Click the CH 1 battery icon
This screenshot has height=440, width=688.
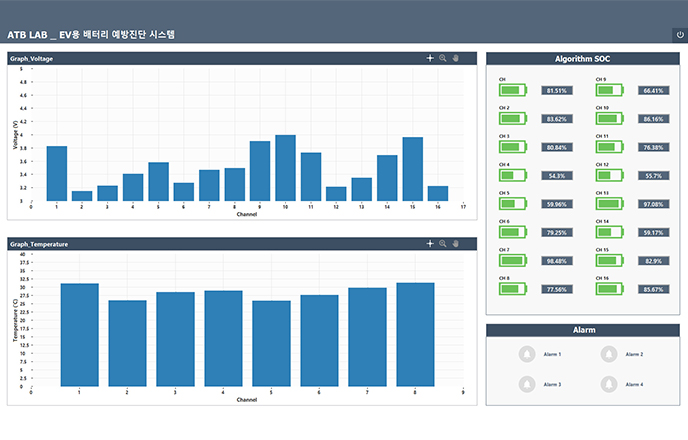(515, 90)
